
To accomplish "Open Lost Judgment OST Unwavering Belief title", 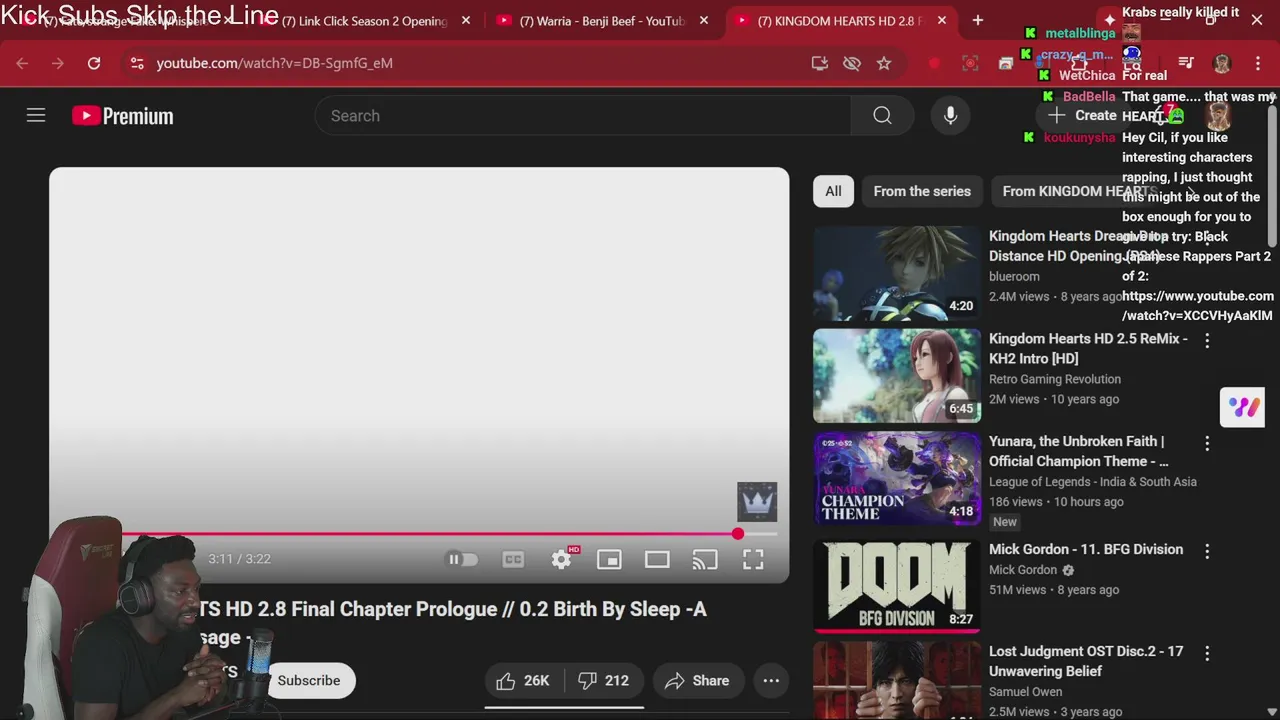I will tap(1086, 661).
